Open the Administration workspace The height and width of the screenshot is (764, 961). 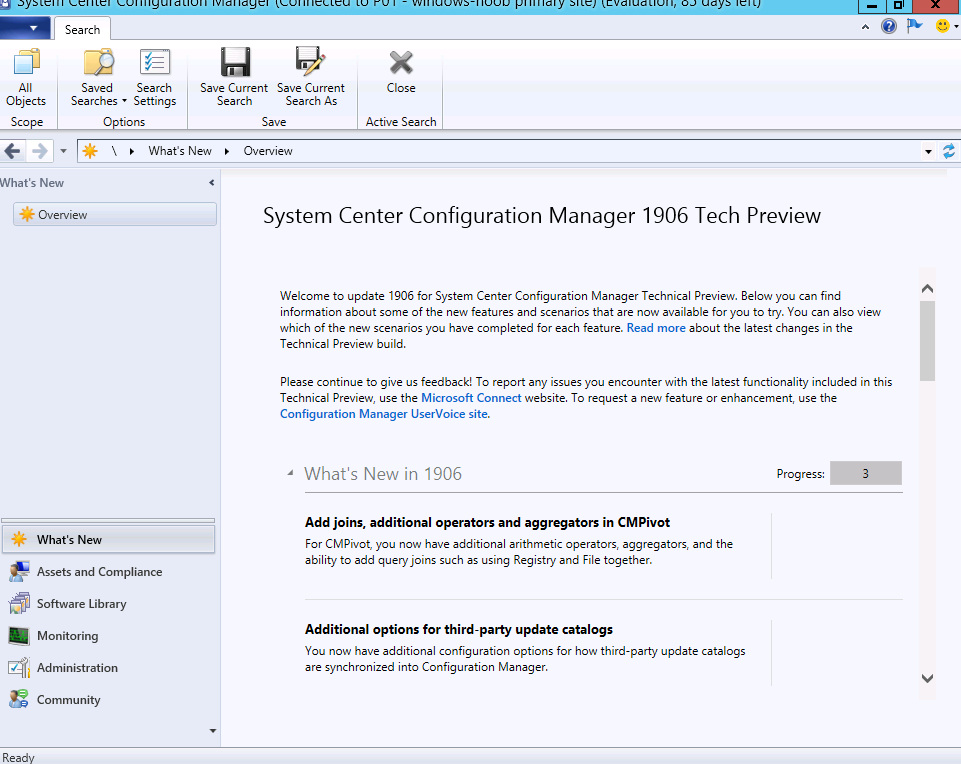point(108,667)
